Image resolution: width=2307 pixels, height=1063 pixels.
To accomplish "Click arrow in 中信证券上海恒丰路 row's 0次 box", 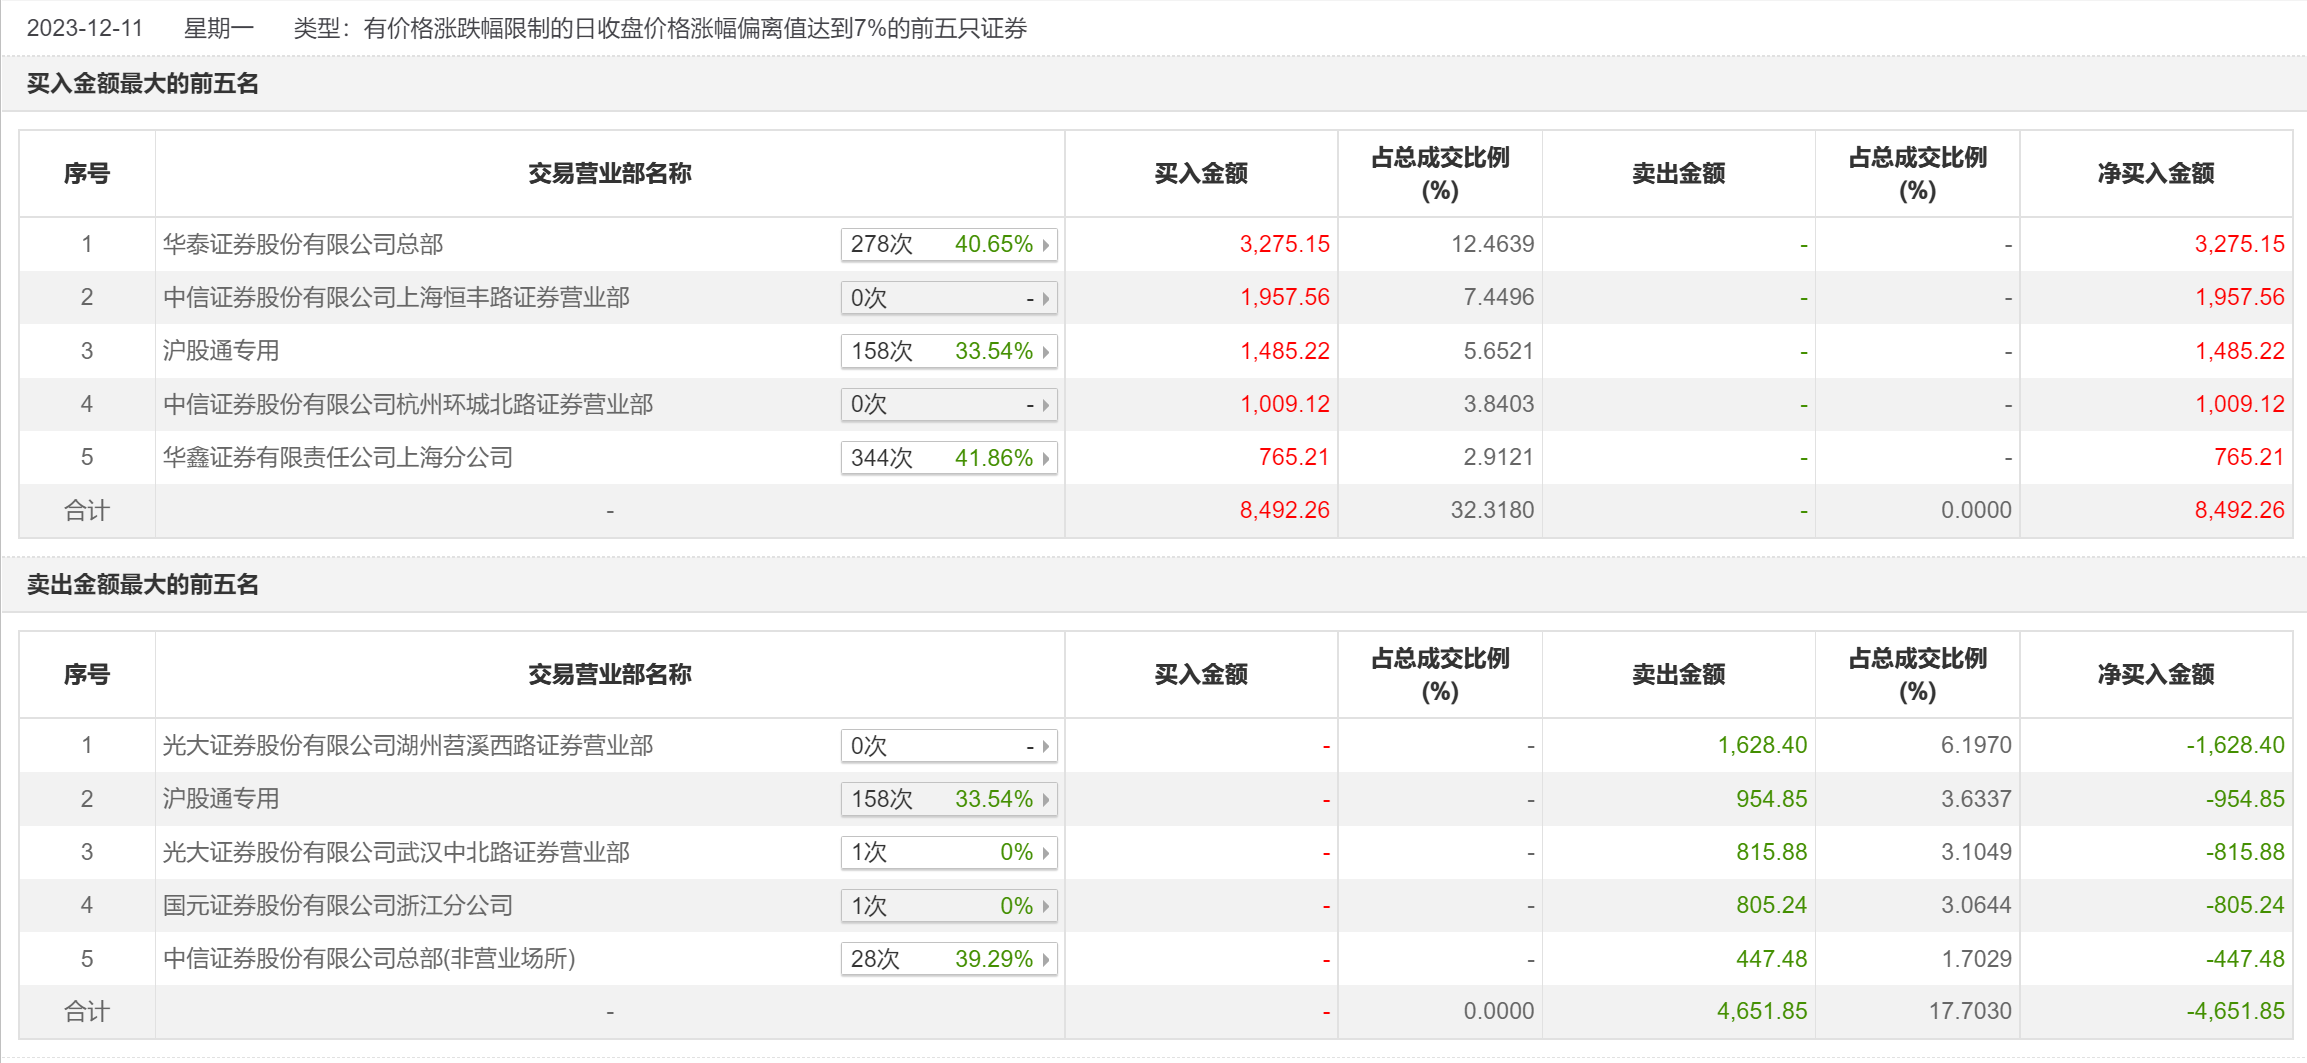I will pyautogui.click(x=1046, y=298).
